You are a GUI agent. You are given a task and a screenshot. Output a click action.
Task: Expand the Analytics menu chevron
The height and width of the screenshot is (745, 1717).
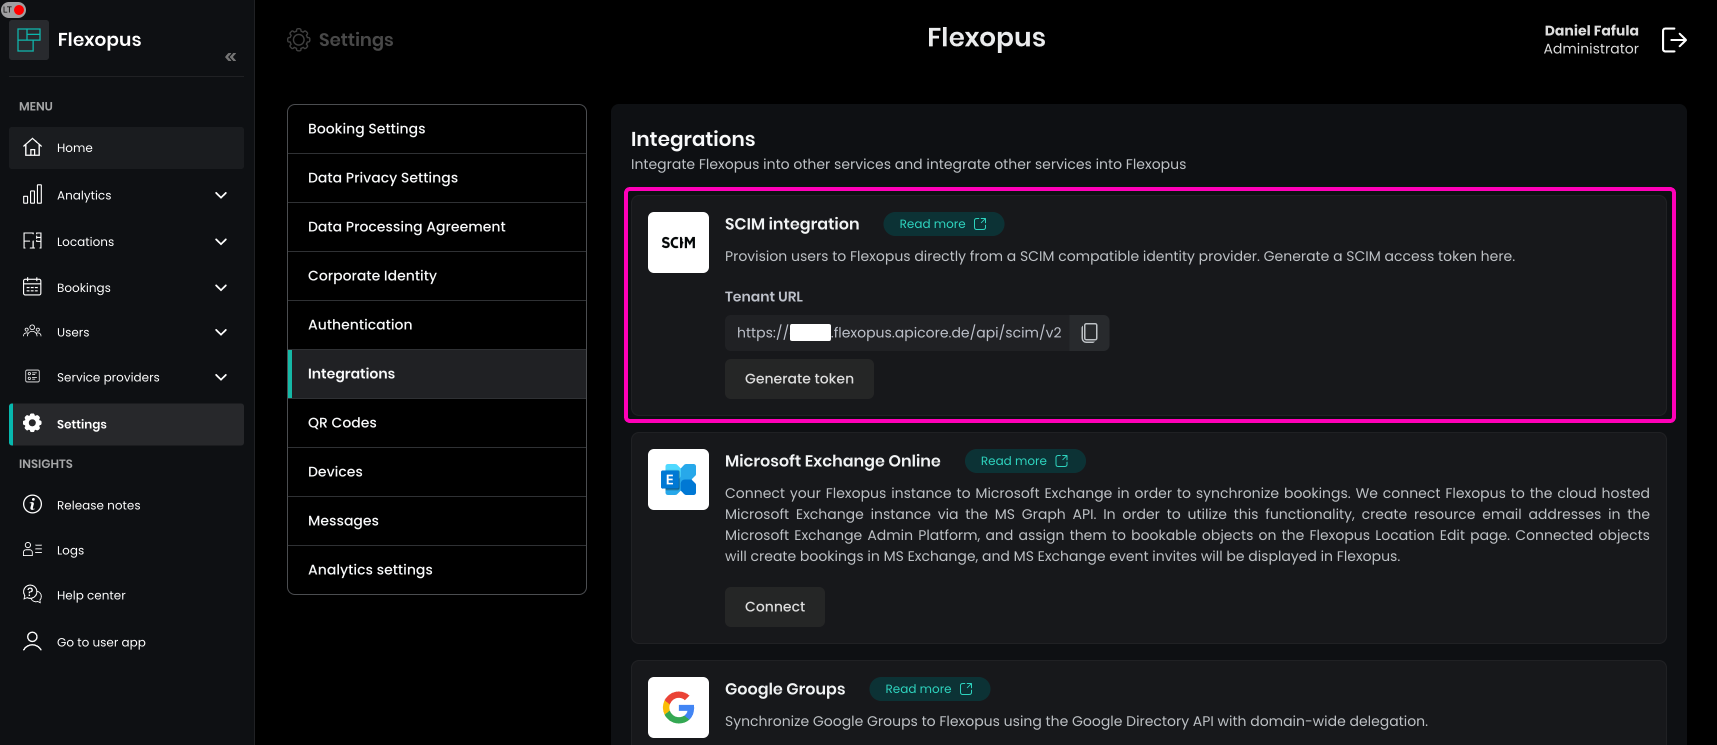click(221, 195)
